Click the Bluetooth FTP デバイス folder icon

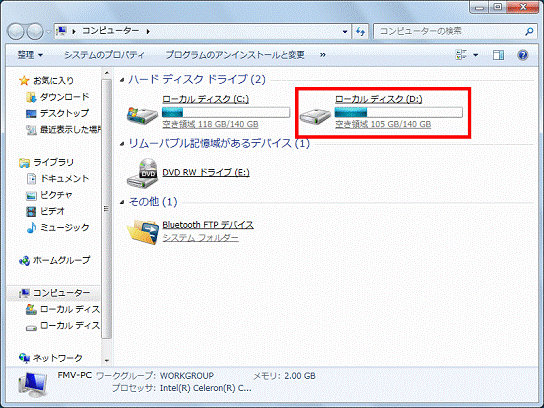coord(143,232)
